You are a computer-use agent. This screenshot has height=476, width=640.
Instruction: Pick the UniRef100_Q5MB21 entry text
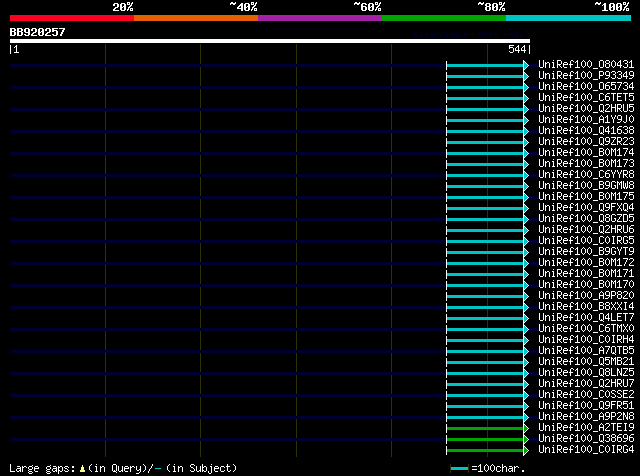[586, 362]
